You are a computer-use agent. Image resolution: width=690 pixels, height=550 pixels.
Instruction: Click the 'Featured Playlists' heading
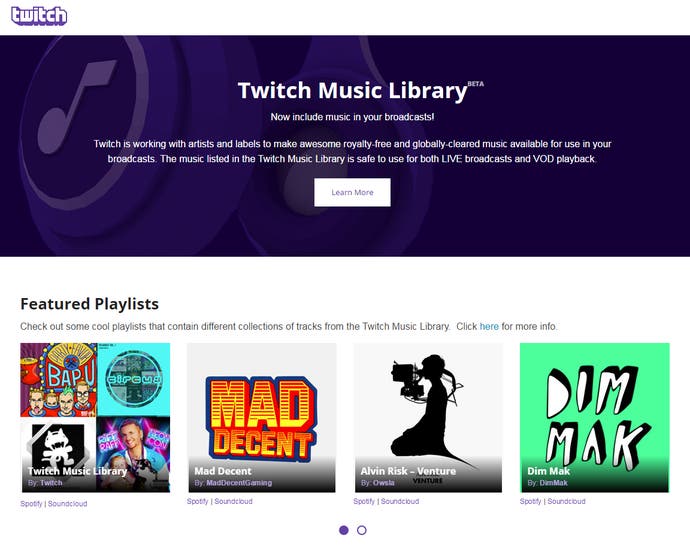[x=89, y=304]
